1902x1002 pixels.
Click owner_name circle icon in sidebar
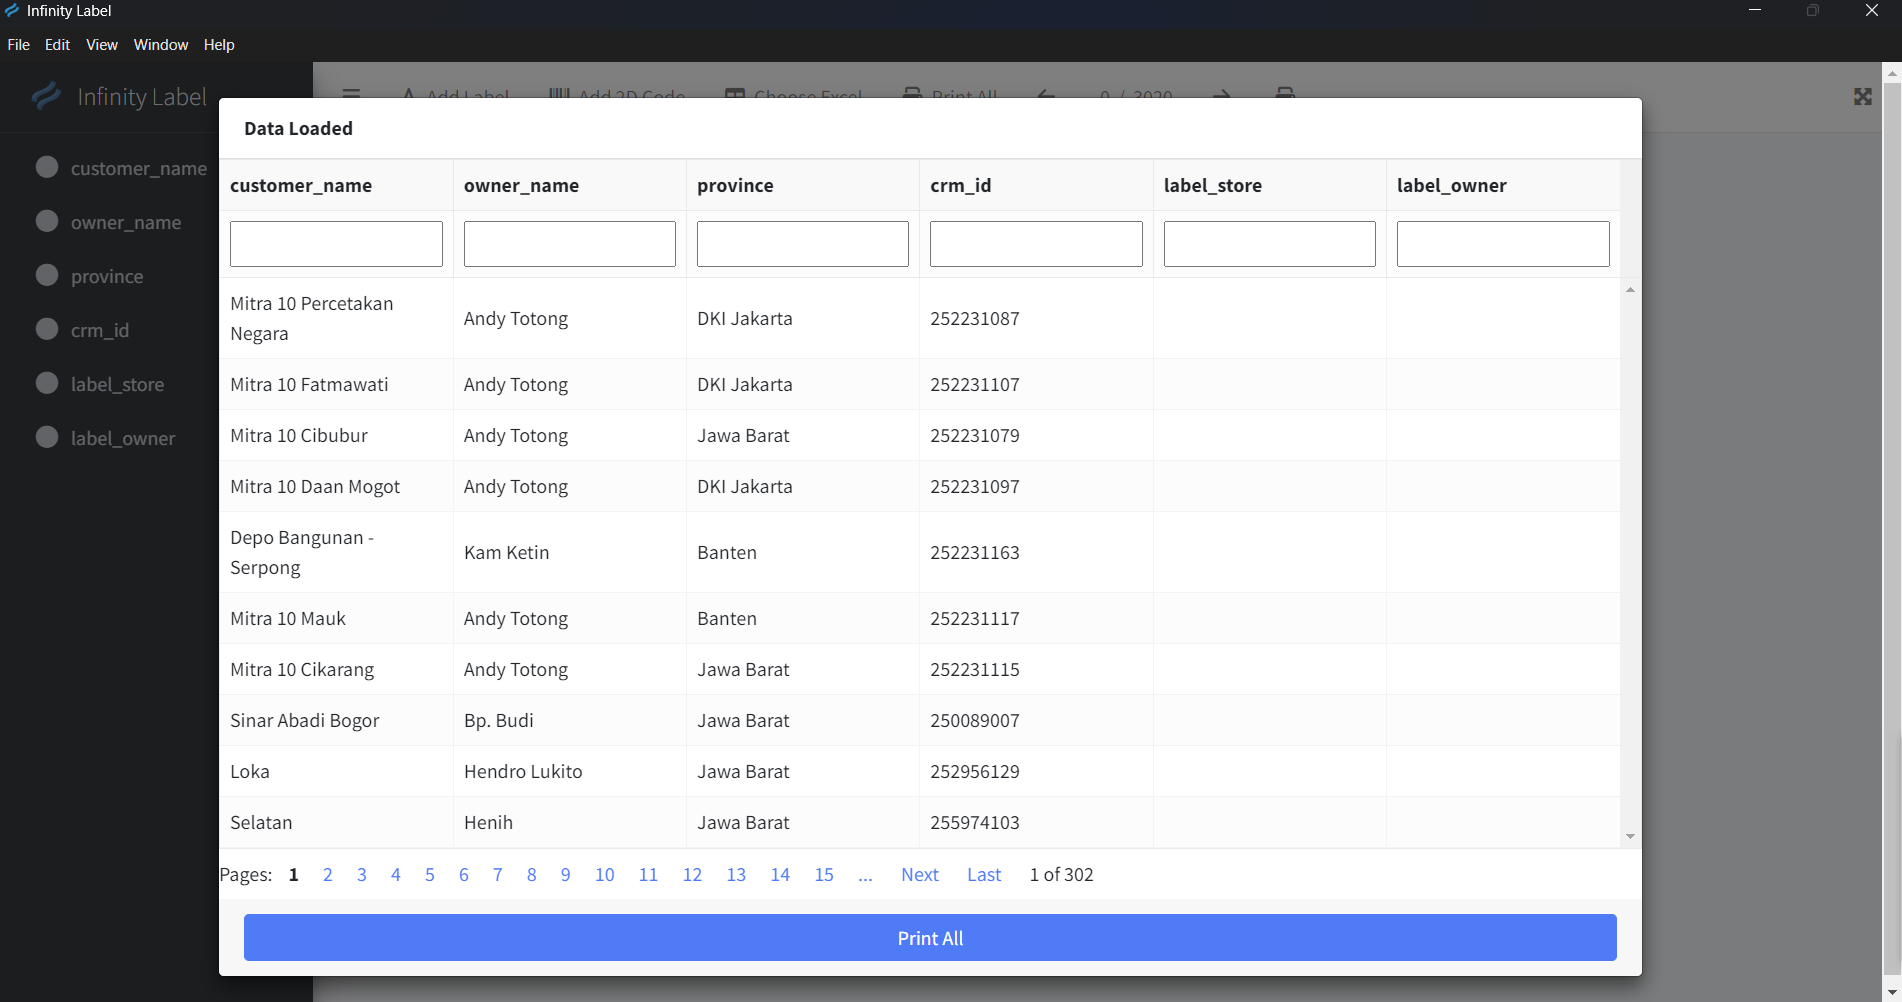pos(47,221)
